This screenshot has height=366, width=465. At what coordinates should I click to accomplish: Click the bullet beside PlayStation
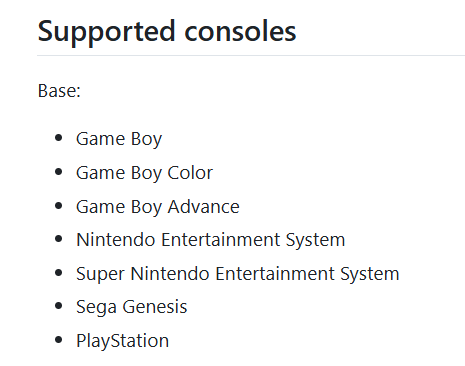[x=59, y=340]
